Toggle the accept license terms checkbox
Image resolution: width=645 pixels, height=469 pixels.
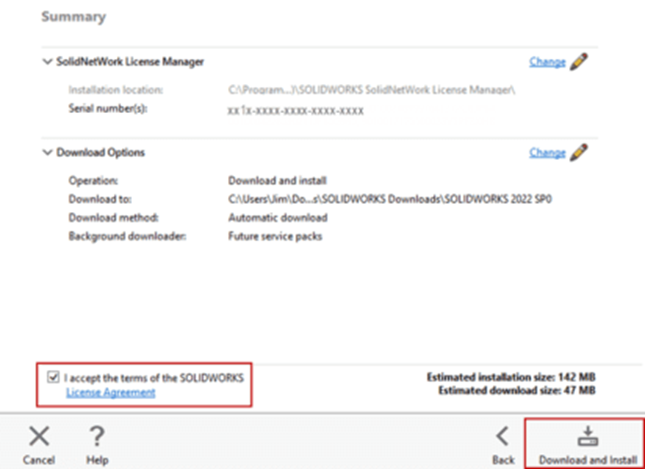coord(53,378)
